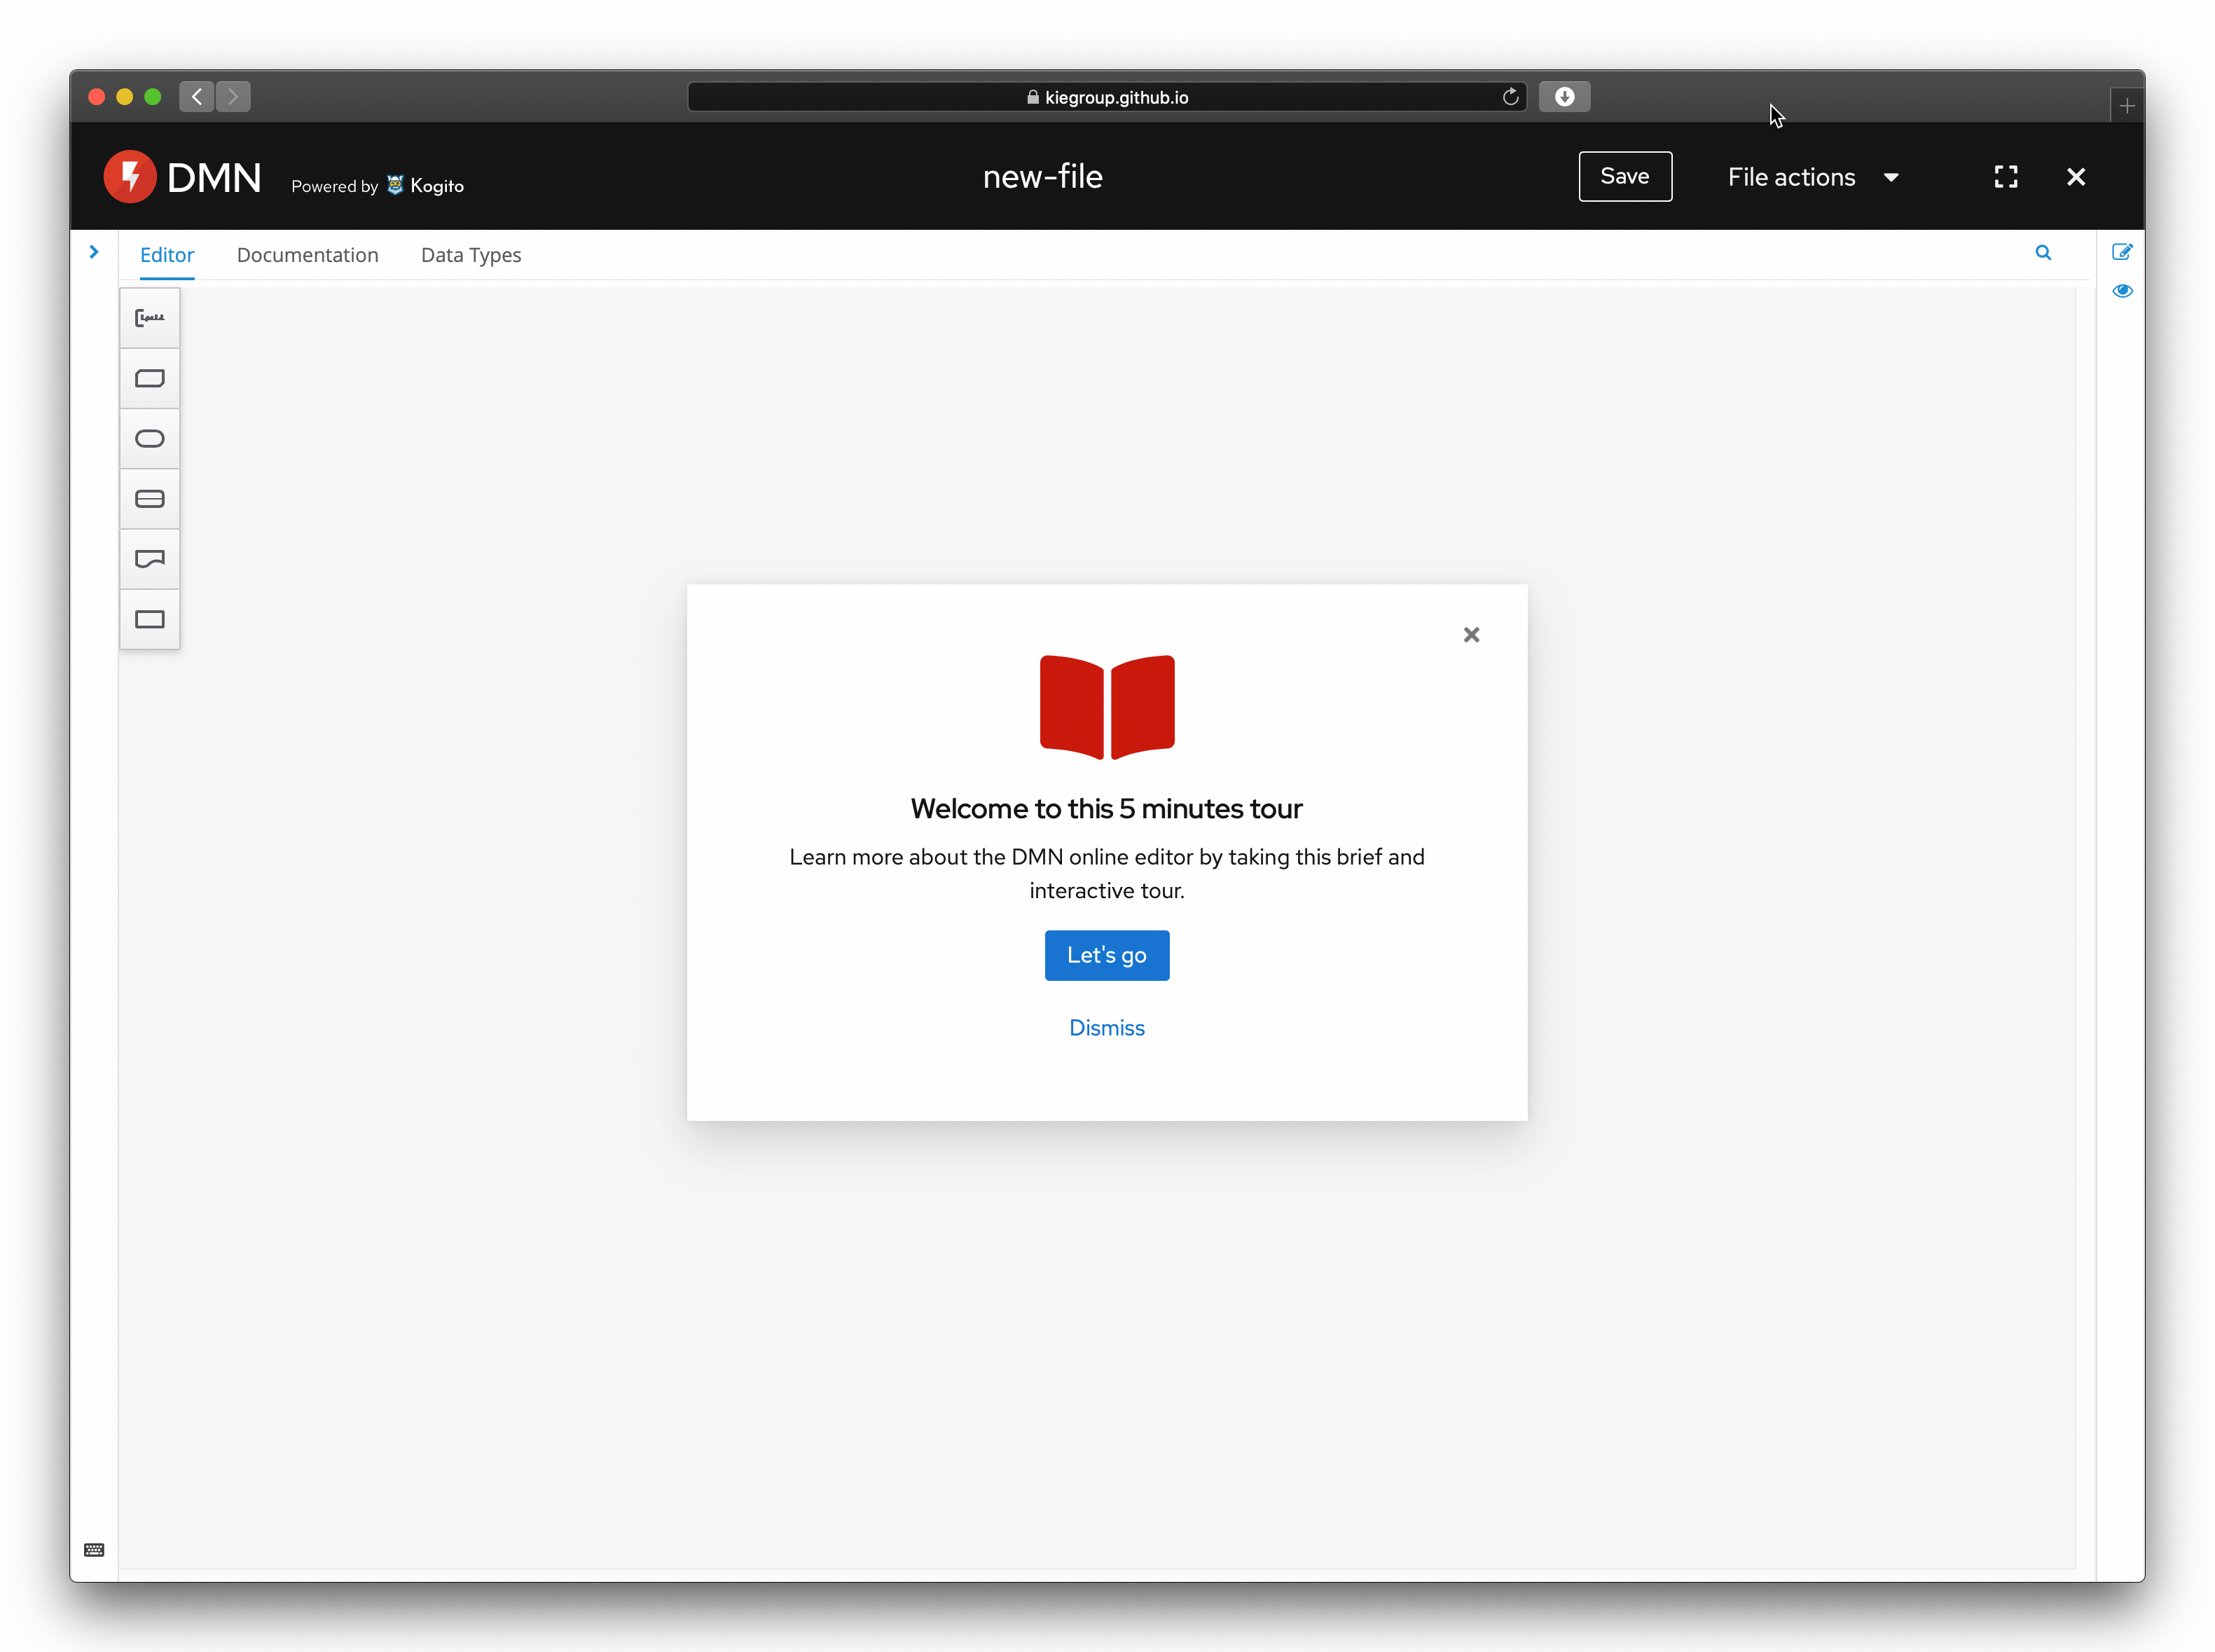Viewport: 2215px width, 1652px height.
Task: Open keyboard shortcuts icon at bottom-left
Action: tap(94, 1550)
